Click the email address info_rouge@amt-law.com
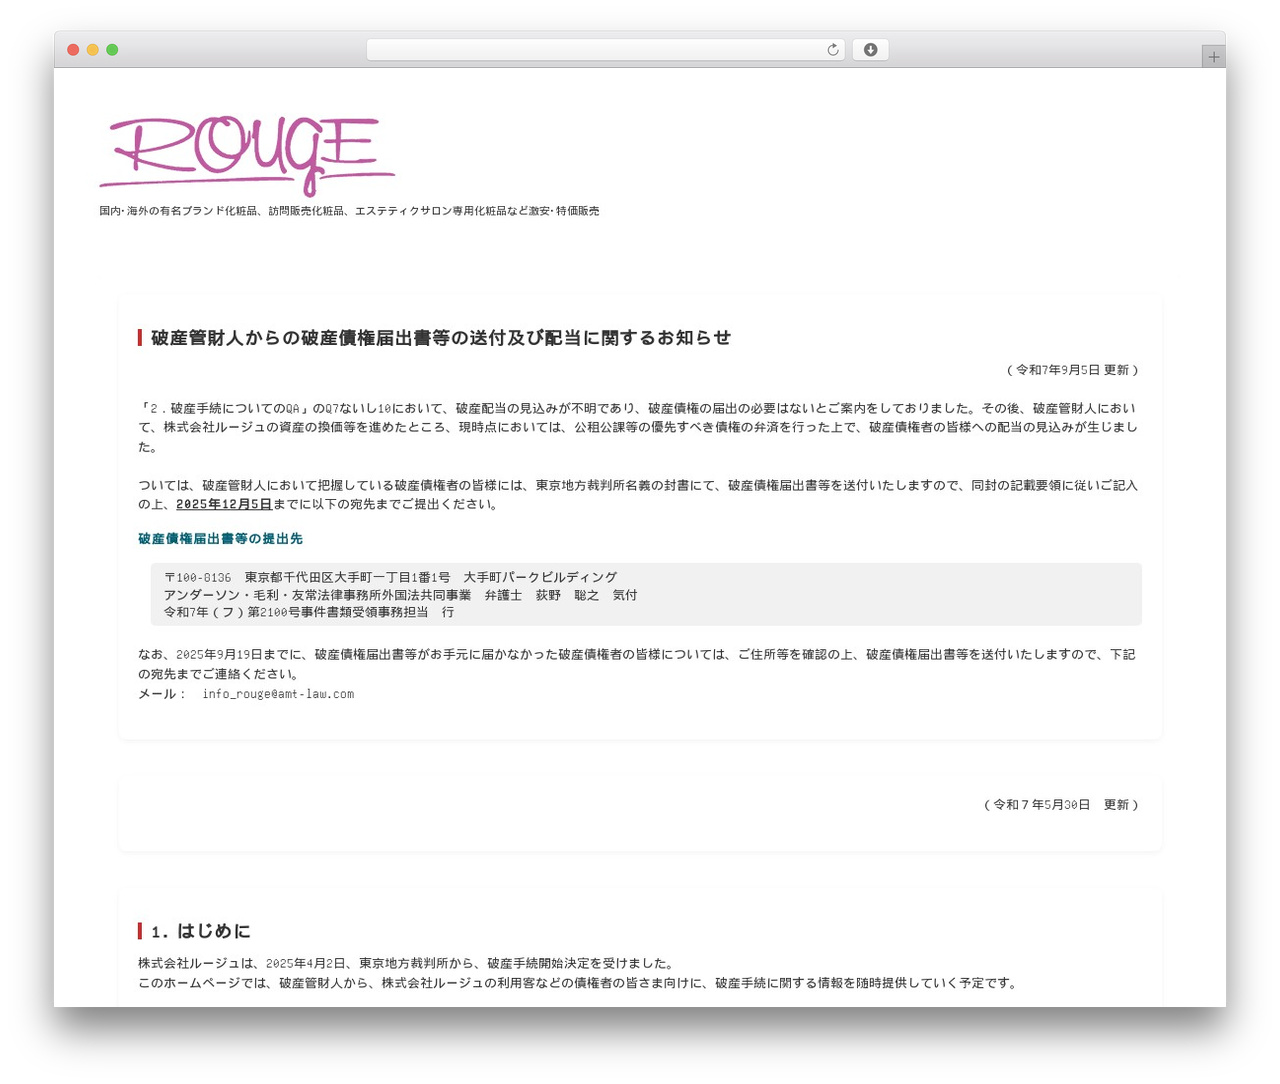This screenshot has width=1280, height=1084. [x=278, y=693]
